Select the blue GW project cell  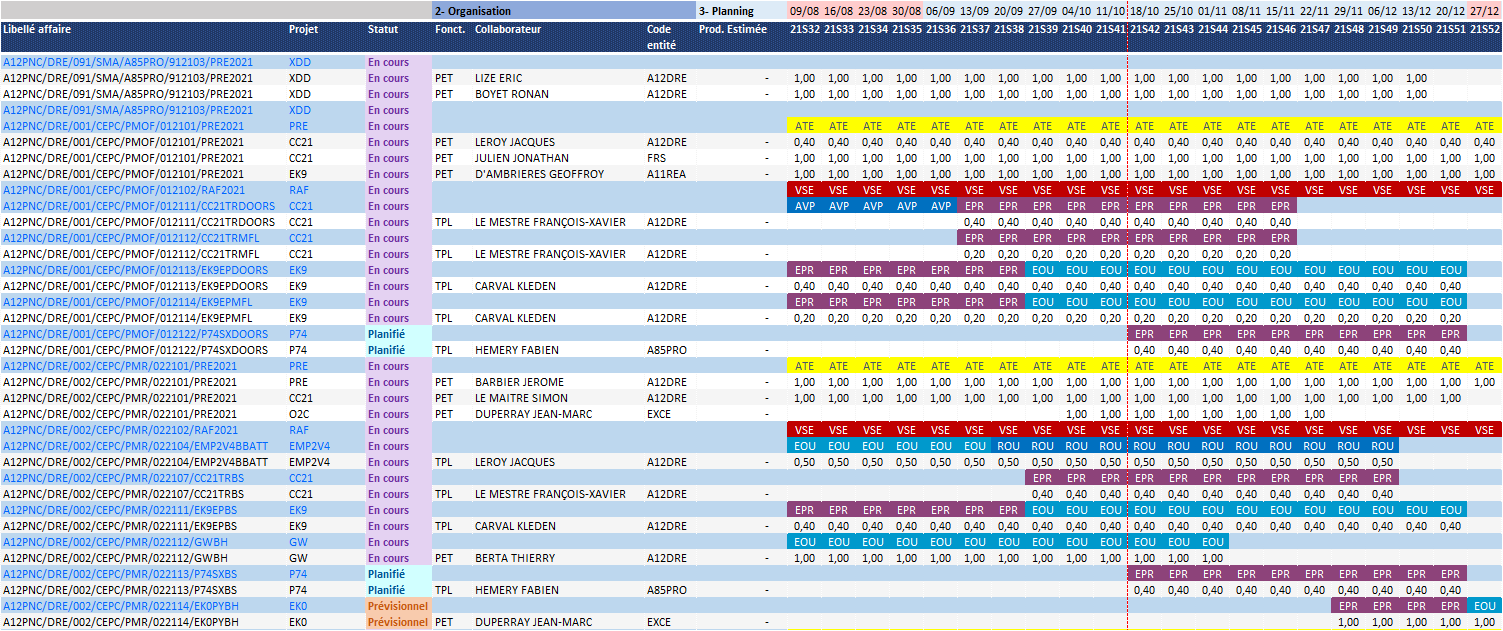pos(297,542)
